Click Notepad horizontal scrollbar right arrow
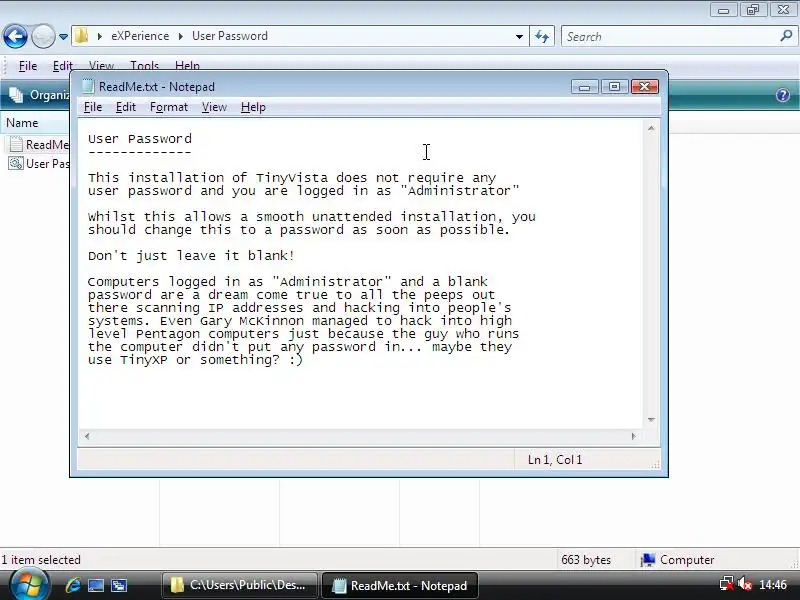The height and width of the screenshot is (600, 800). (x=634, y=436)
